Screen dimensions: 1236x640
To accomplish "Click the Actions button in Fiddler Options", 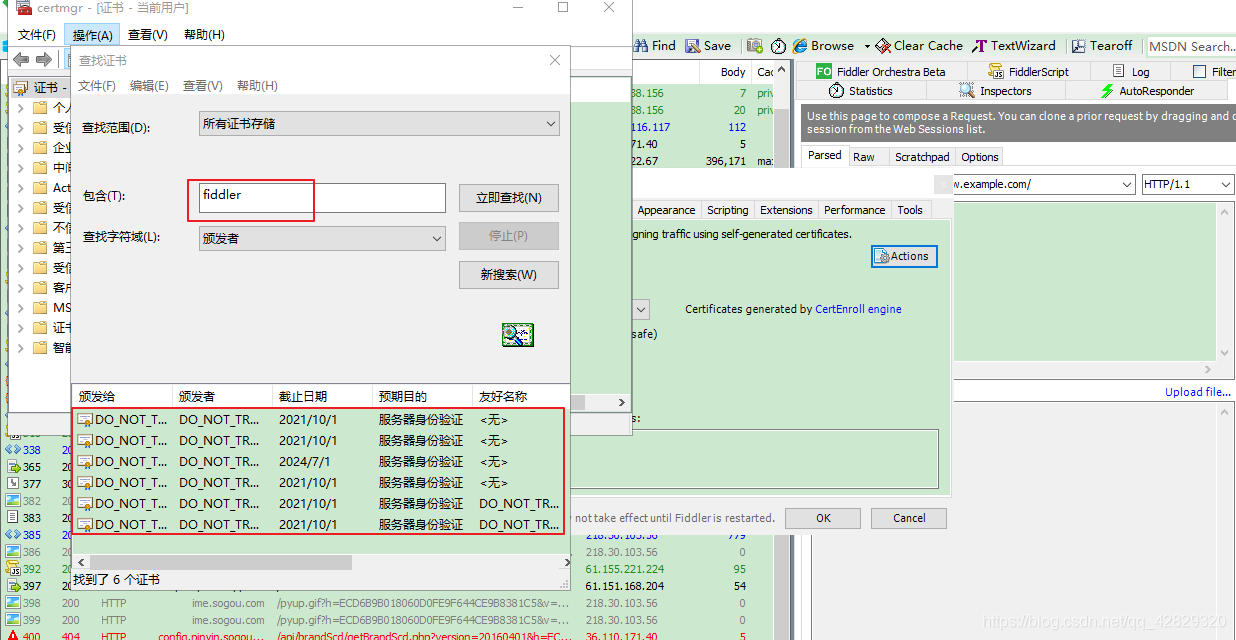I will click(904, 256).
